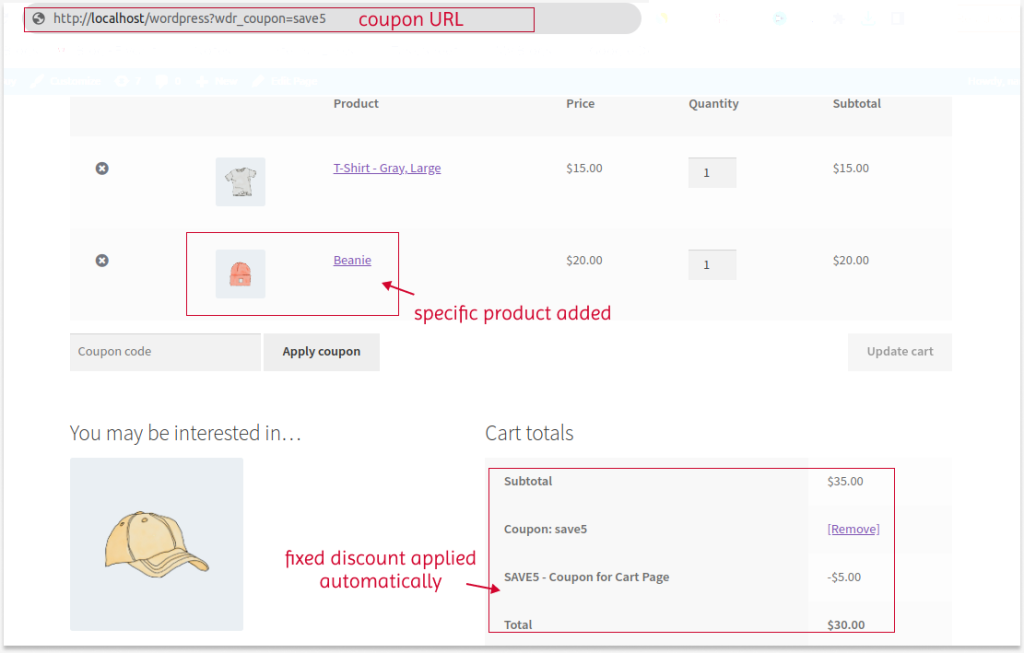Click the downloads icon in the browser toolbar

pos(868,18)
